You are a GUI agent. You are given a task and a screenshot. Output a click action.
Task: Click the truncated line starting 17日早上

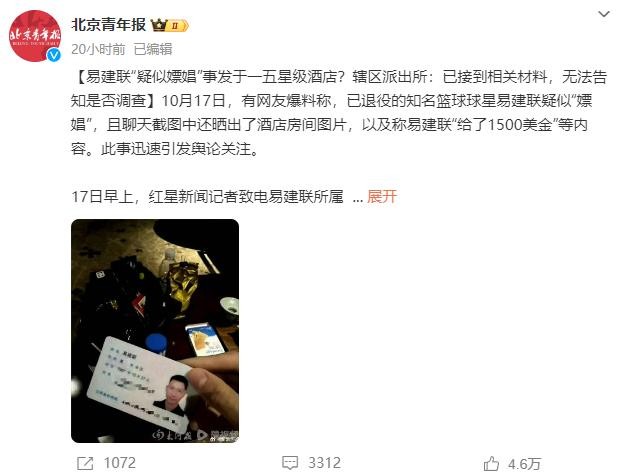click(207, 196)
